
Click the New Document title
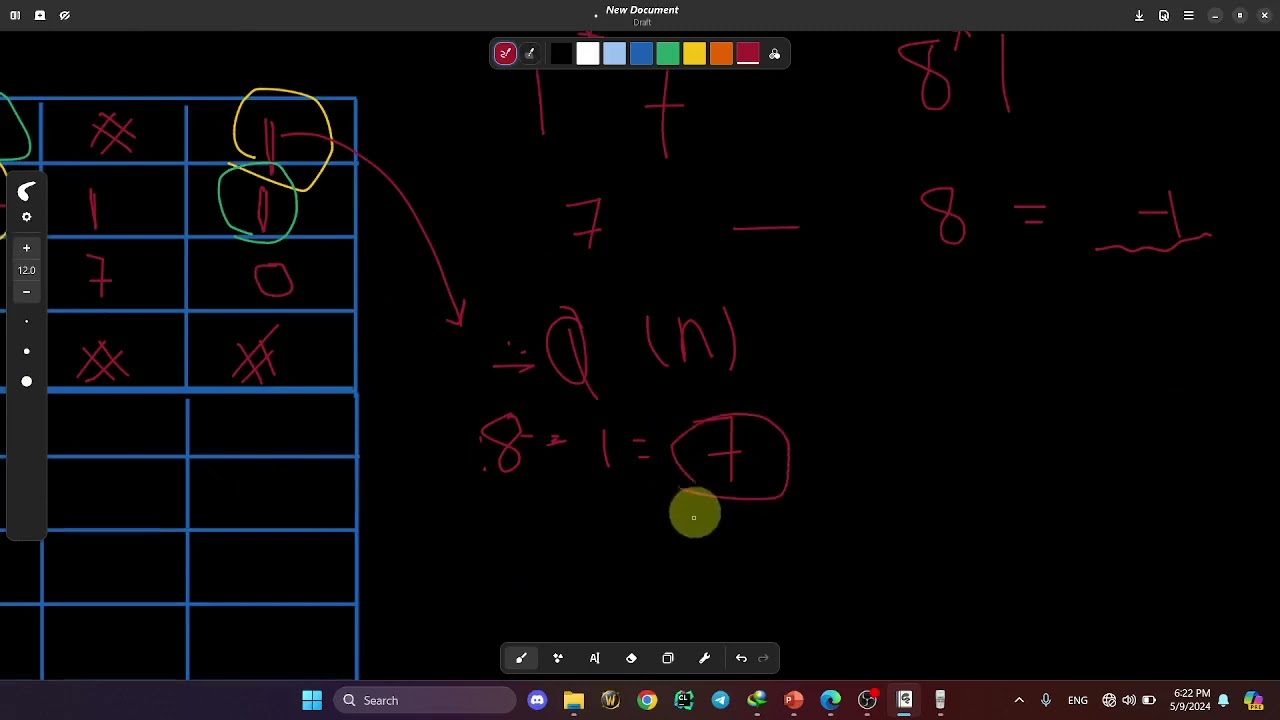point(642,10)
